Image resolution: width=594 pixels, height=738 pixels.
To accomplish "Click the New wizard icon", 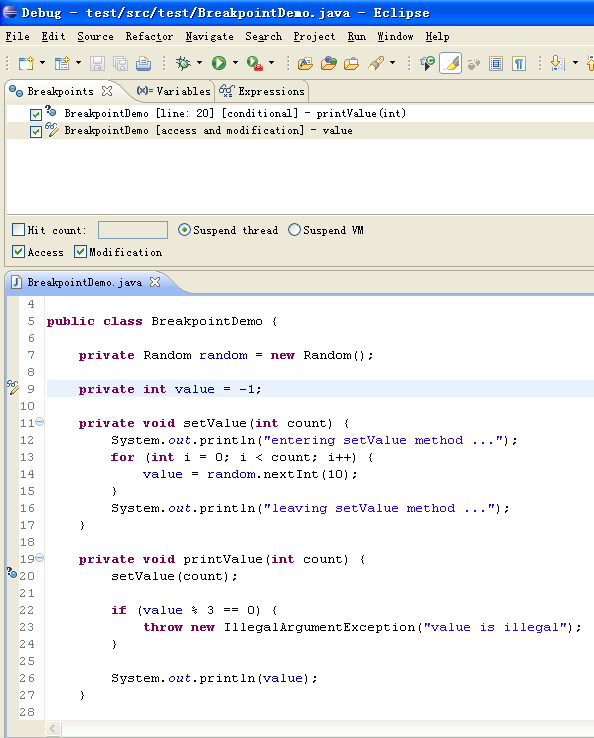I will coord(26,63).
